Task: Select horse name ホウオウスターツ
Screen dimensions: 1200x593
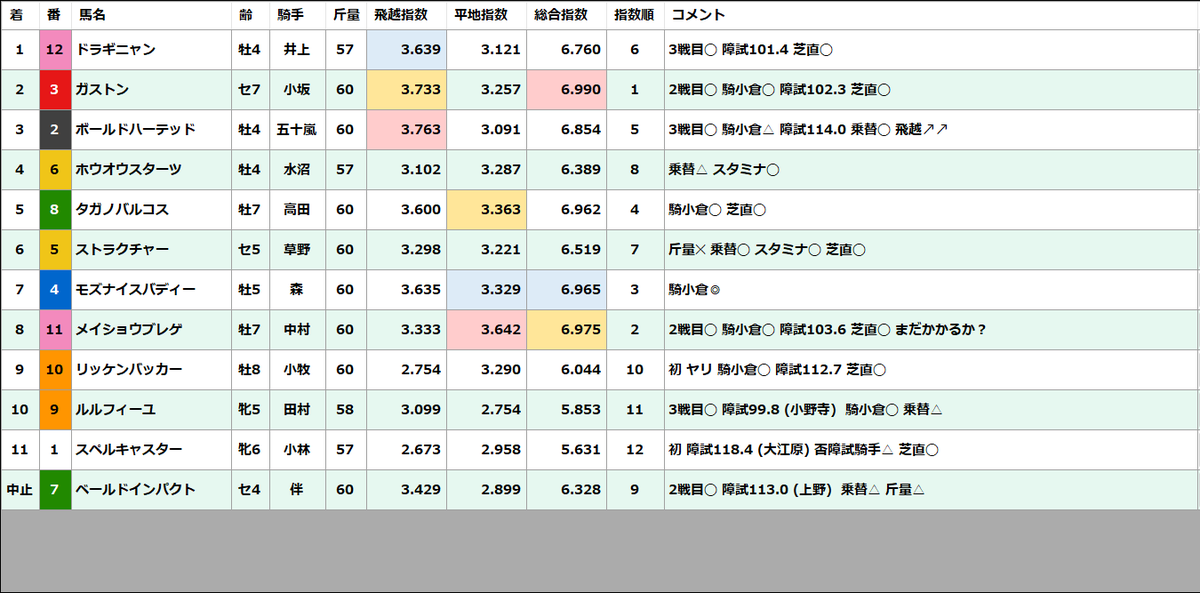Action: click(x=129, y=170)
